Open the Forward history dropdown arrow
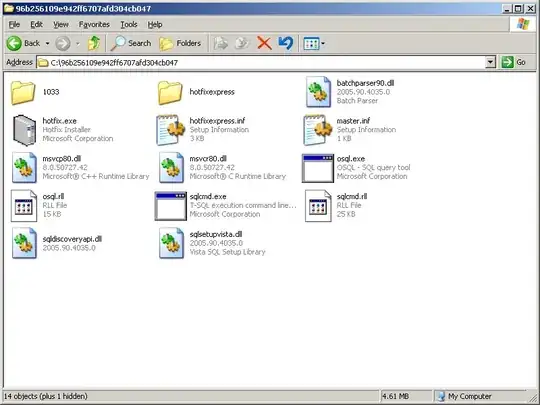This screenshot has width=540, height=405. click(x=78, y=44)
